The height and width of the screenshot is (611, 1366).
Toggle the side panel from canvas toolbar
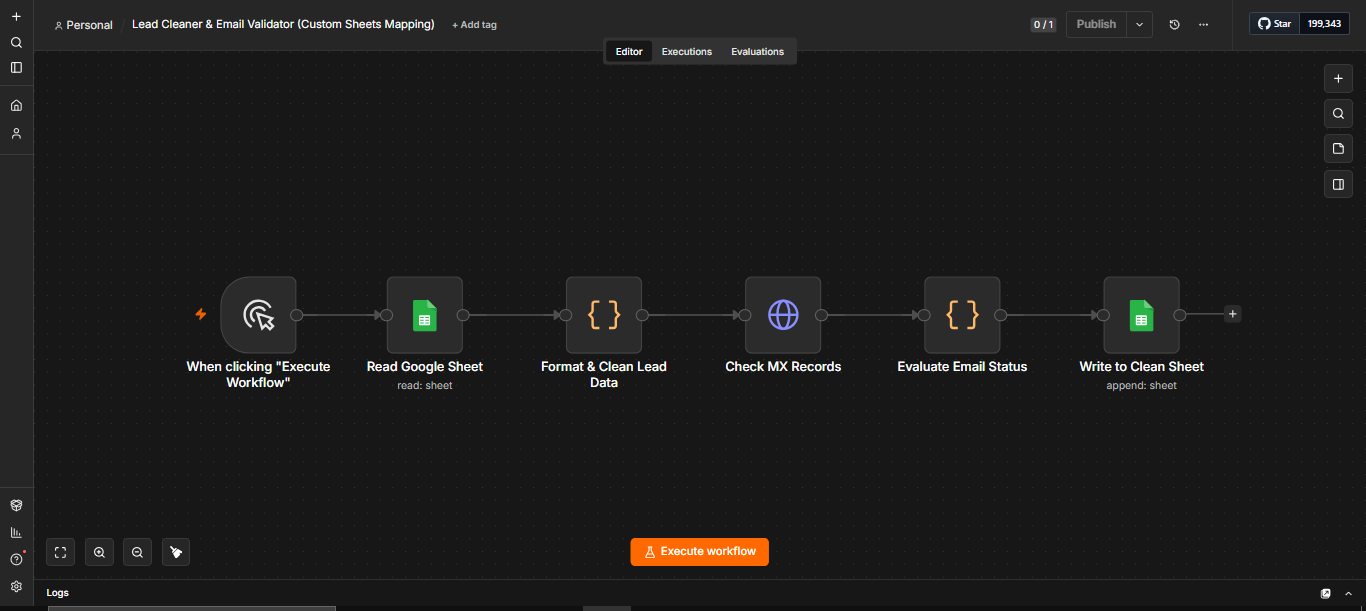[1338, 184]
